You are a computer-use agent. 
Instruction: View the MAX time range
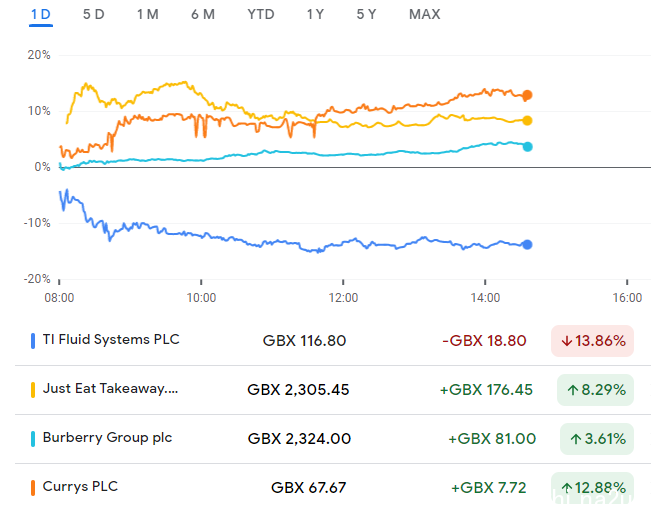pyautogui.click(x=424, y=15)
